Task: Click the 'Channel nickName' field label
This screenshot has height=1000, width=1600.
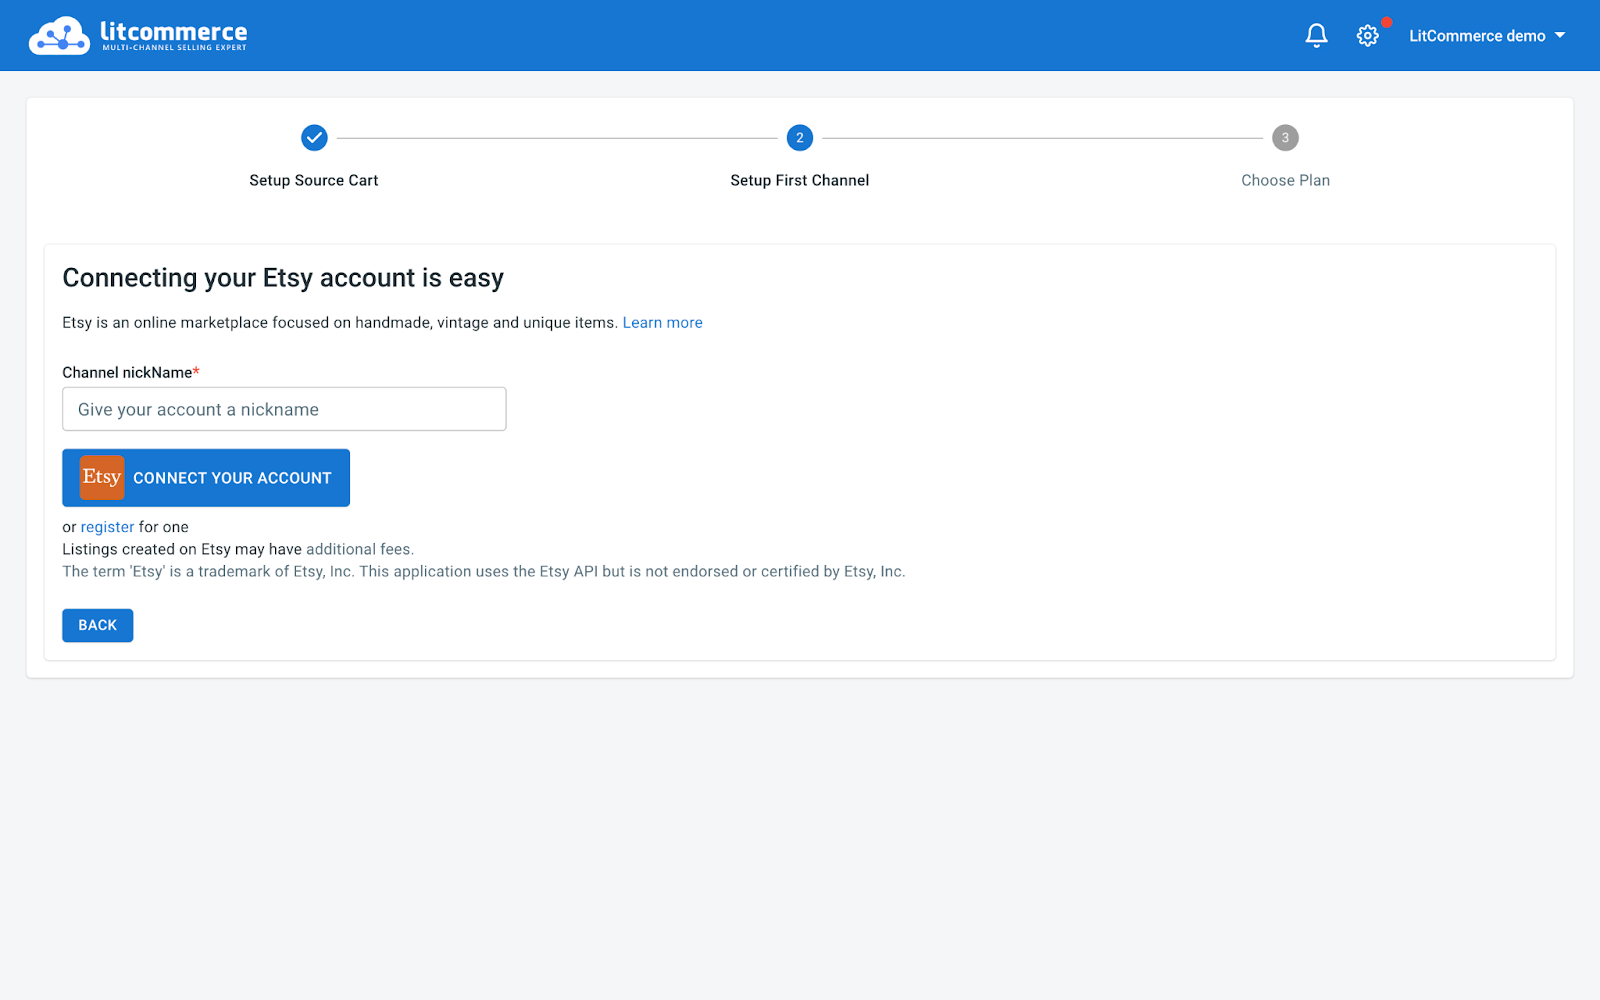Action: 131,372
